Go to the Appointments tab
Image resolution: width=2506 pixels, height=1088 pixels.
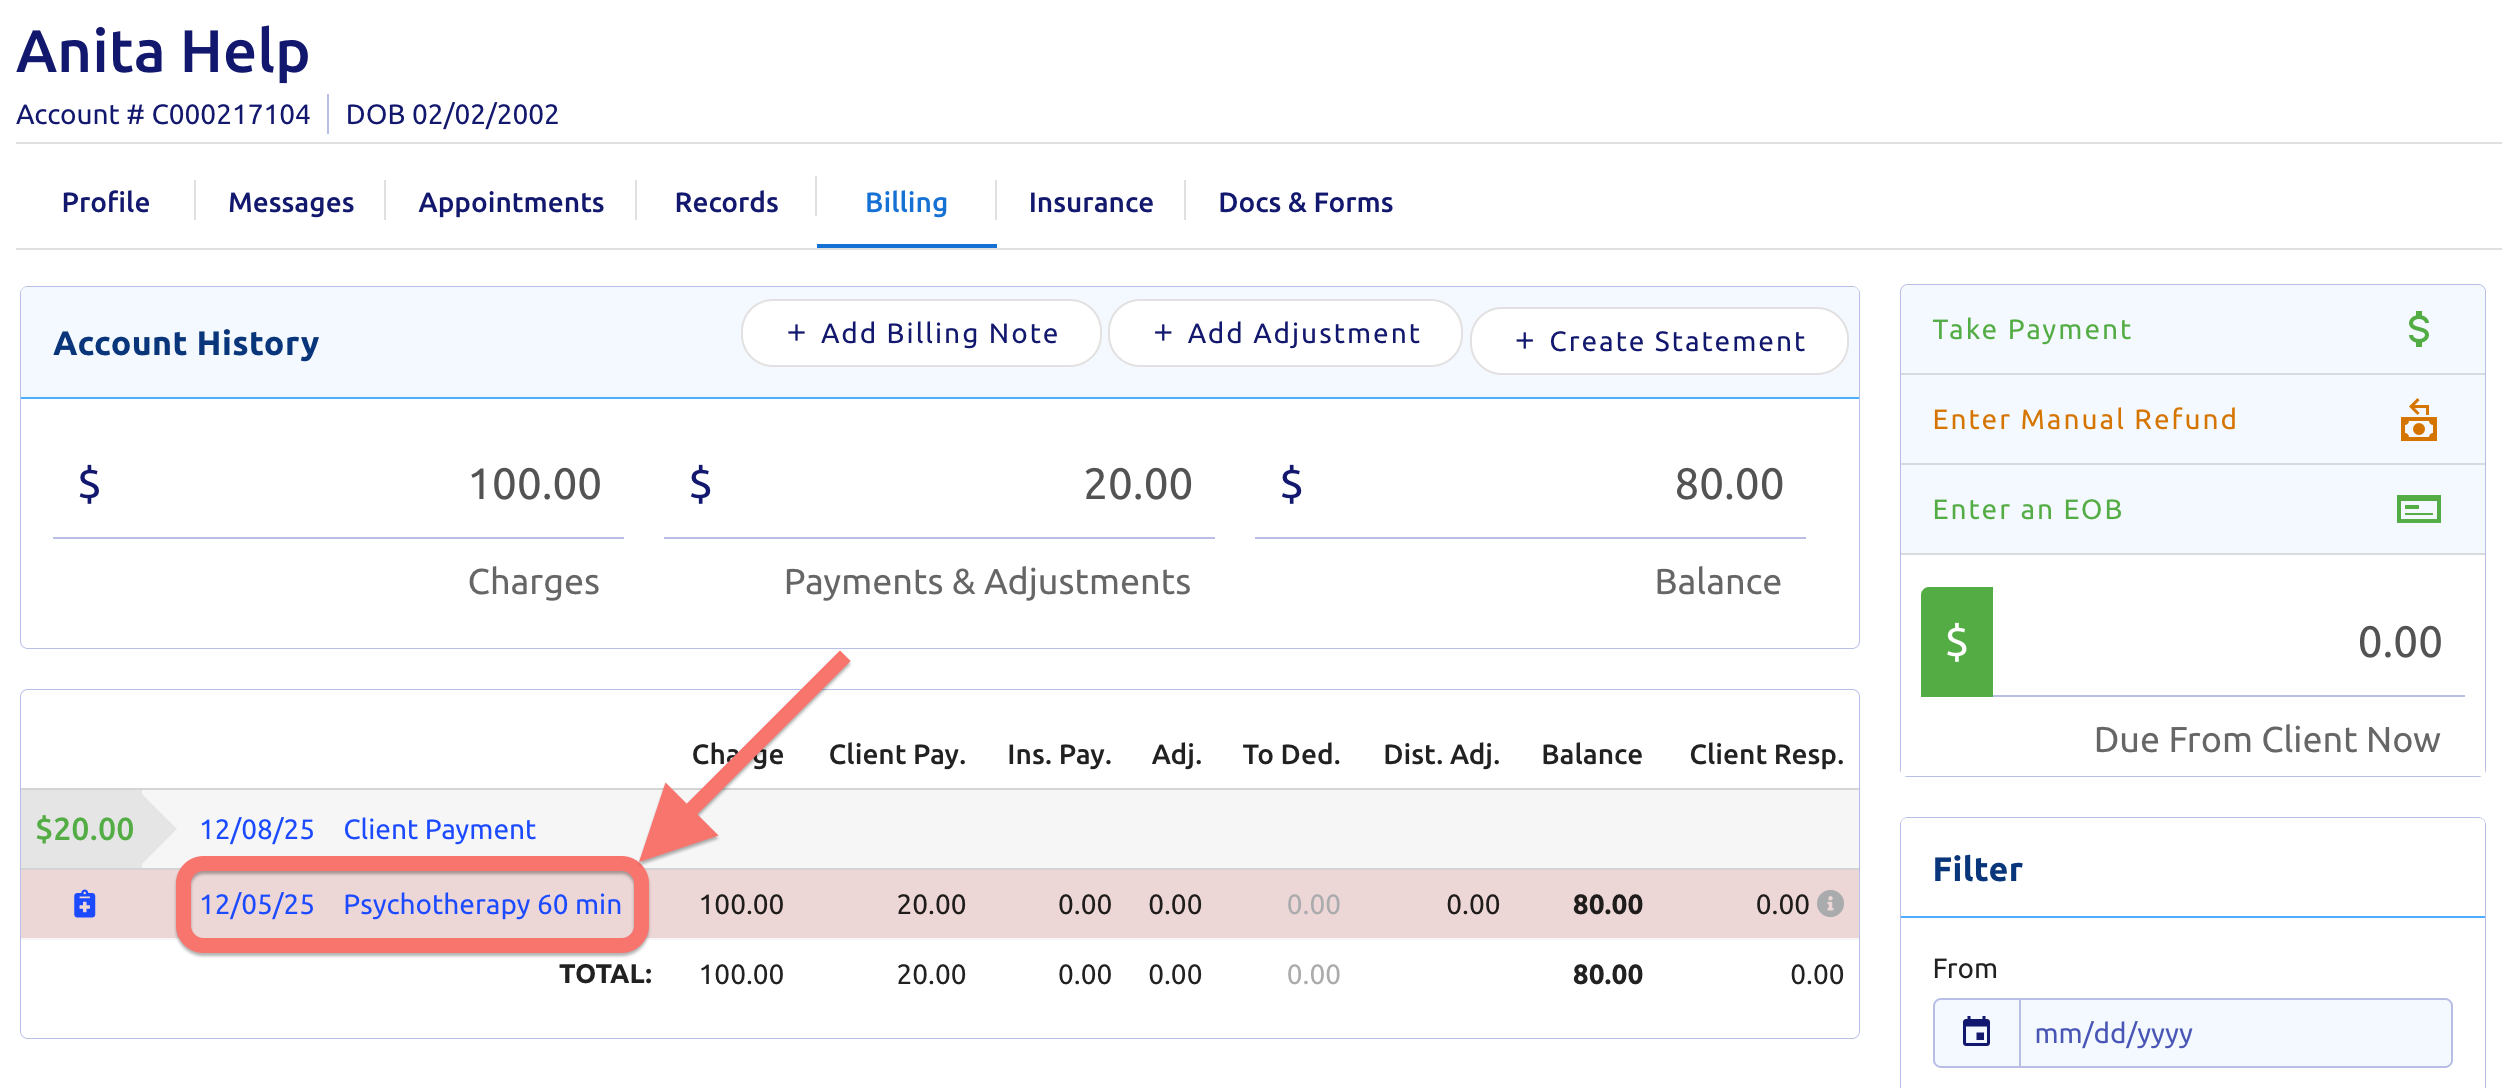pyautogui.click(x=511, y=203)
